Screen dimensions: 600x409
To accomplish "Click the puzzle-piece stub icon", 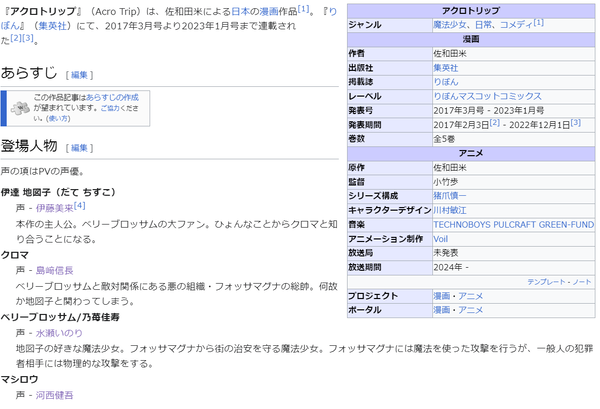I will [x=20, y=108].
